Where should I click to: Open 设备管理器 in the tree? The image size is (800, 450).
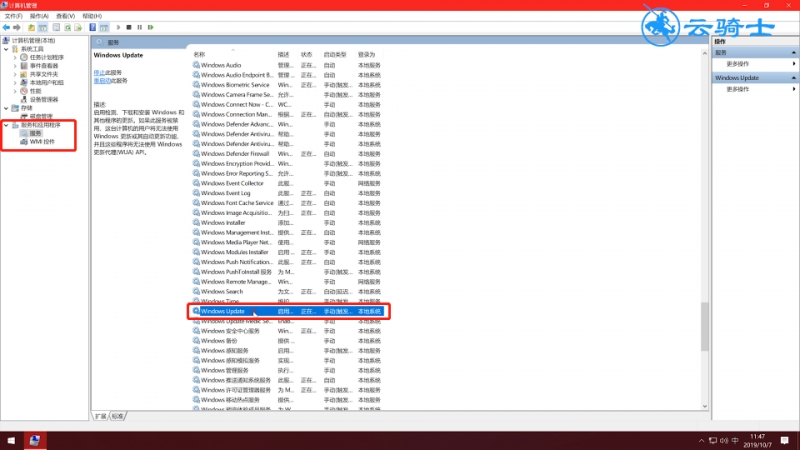click(43, 99)
